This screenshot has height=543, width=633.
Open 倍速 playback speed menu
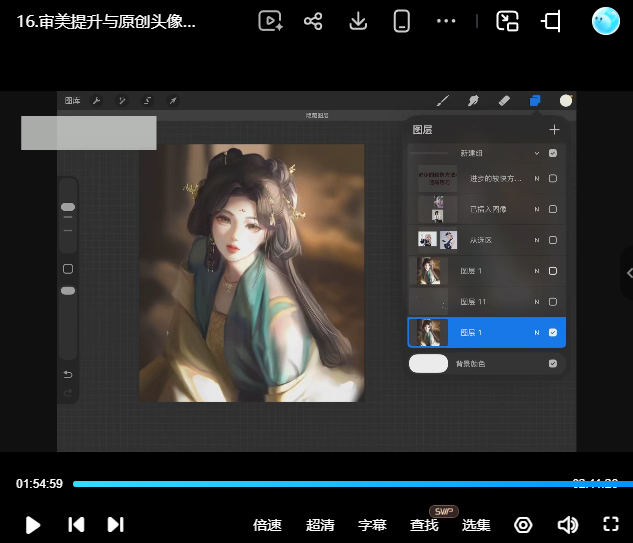(267, 525)
